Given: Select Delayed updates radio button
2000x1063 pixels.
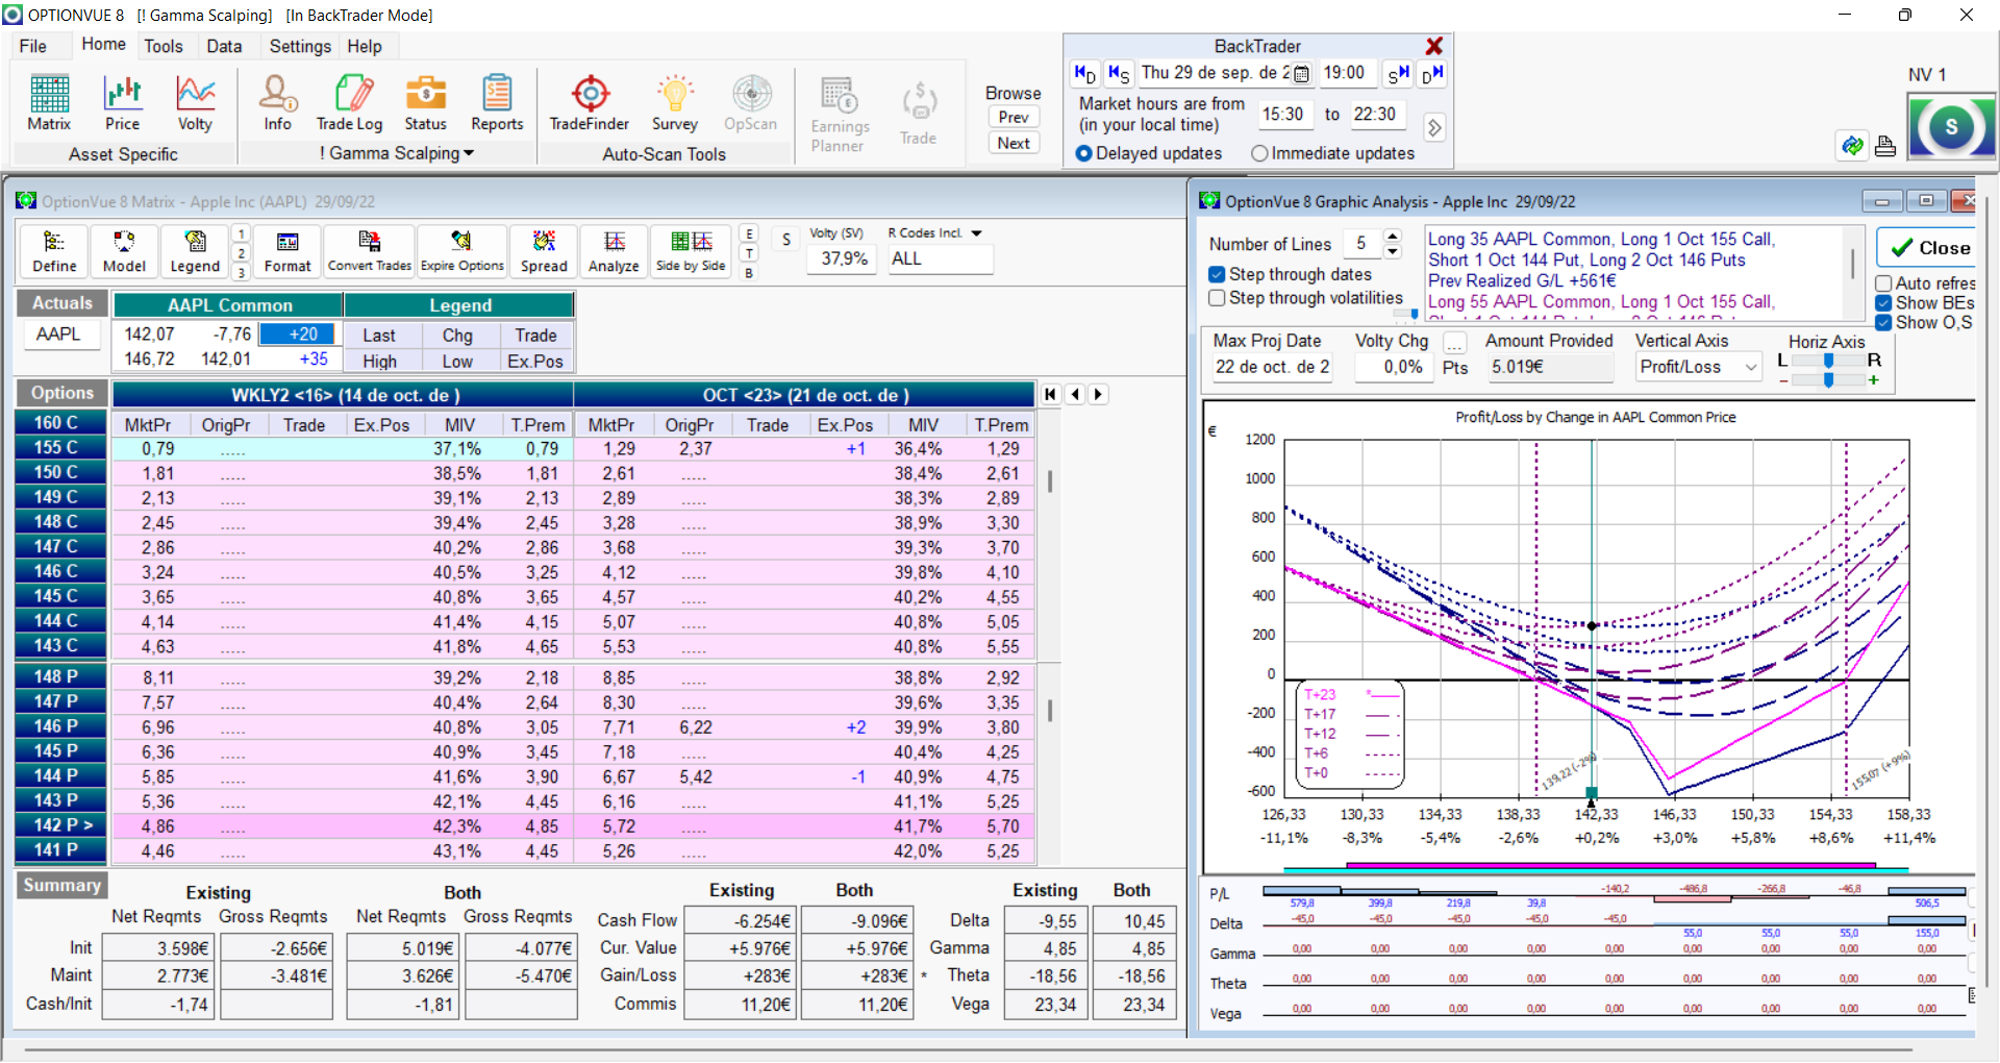Looking at the screenshot, I should pos(1084,153).
